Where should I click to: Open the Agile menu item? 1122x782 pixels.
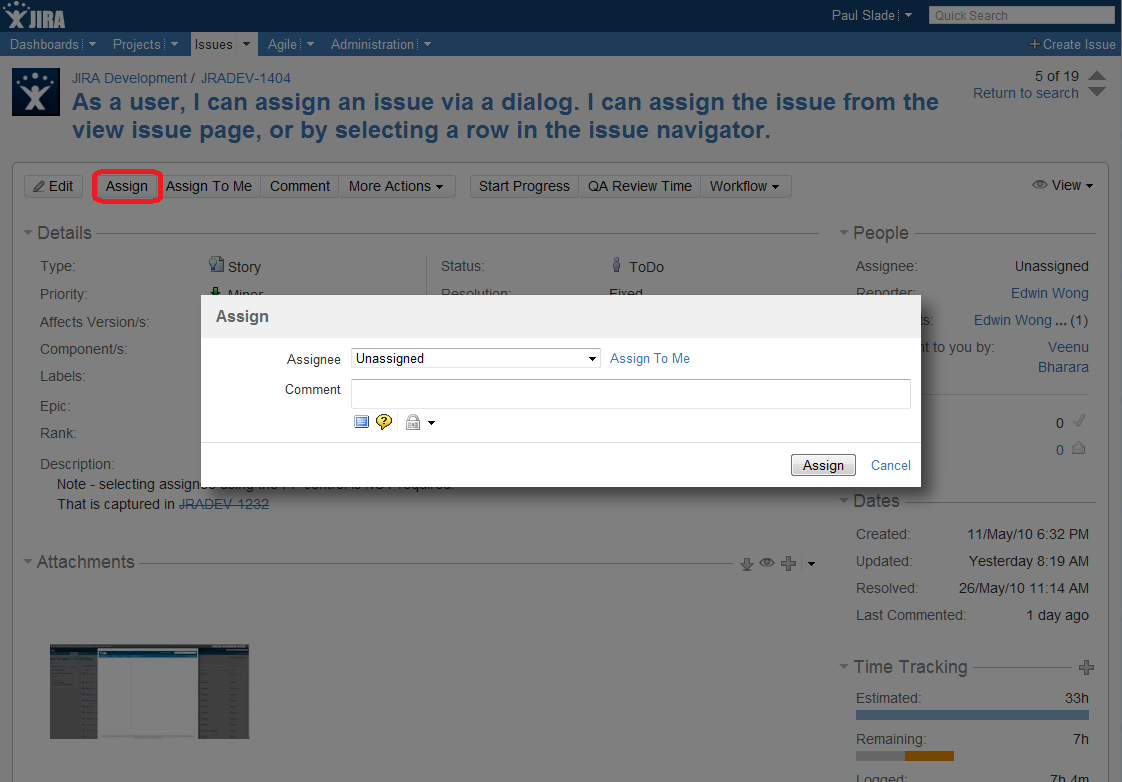pos(282,44)
